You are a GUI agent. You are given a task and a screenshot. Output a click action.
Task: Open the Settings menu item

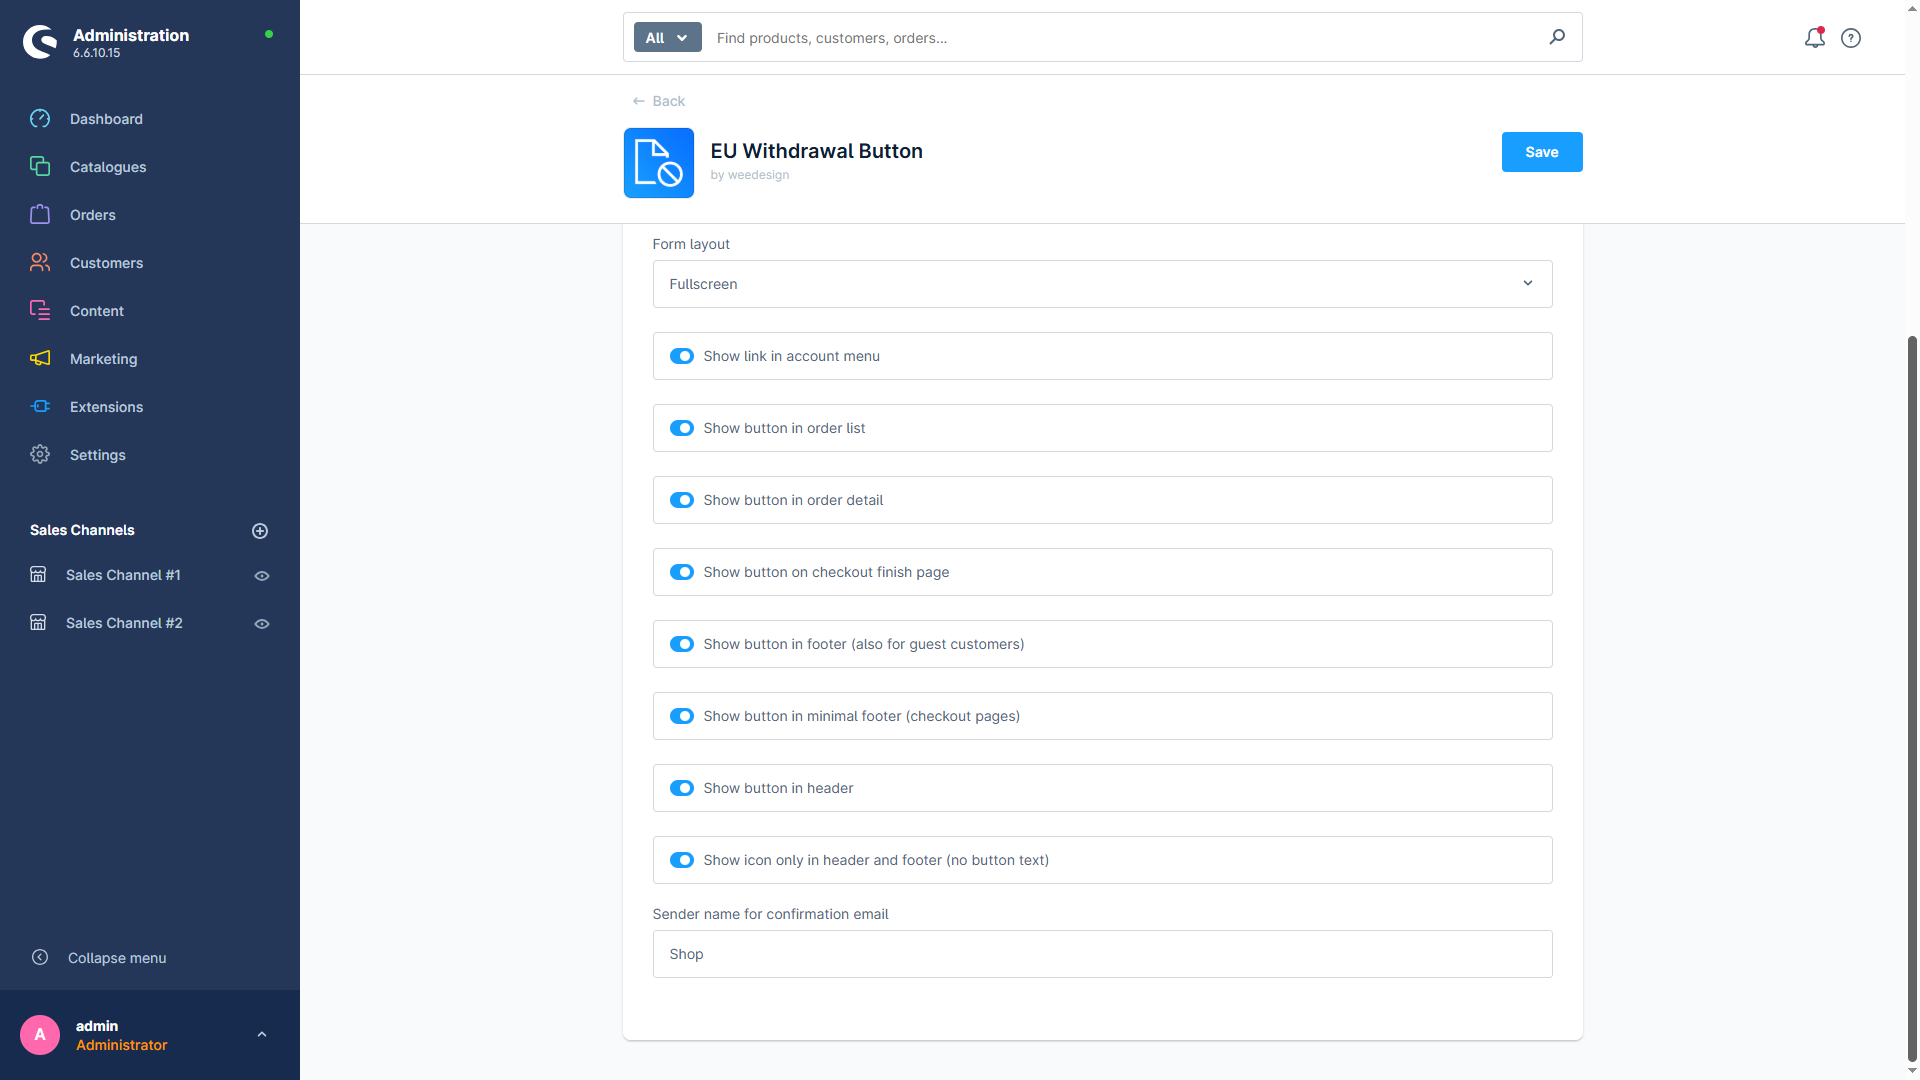click(98, 455)
